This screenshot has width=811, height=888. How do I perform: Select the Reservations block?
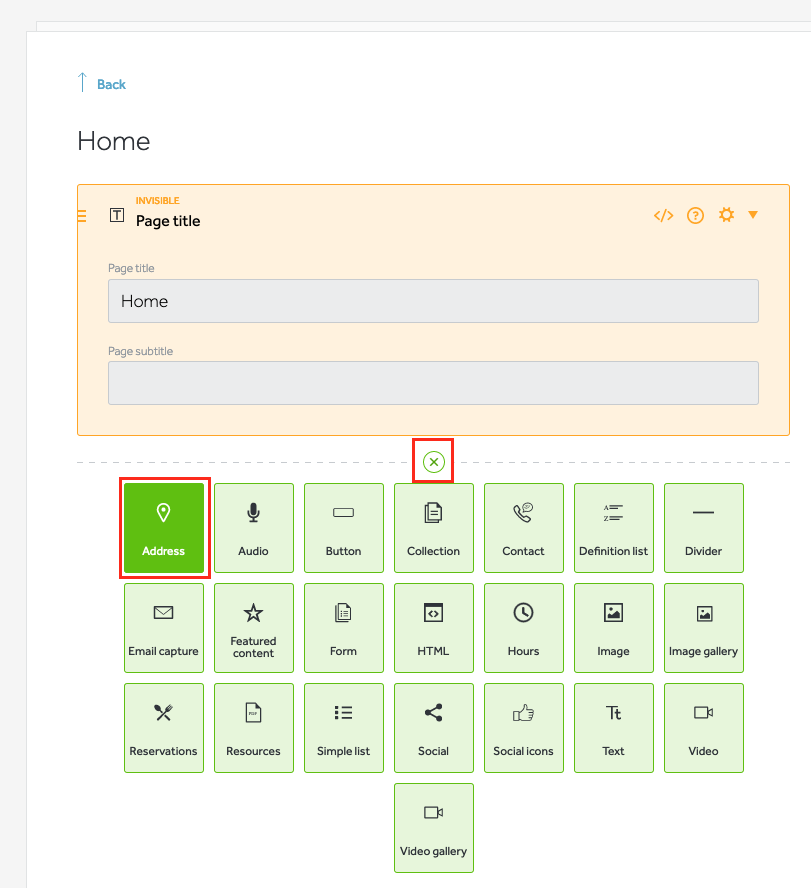click(163, 728)
